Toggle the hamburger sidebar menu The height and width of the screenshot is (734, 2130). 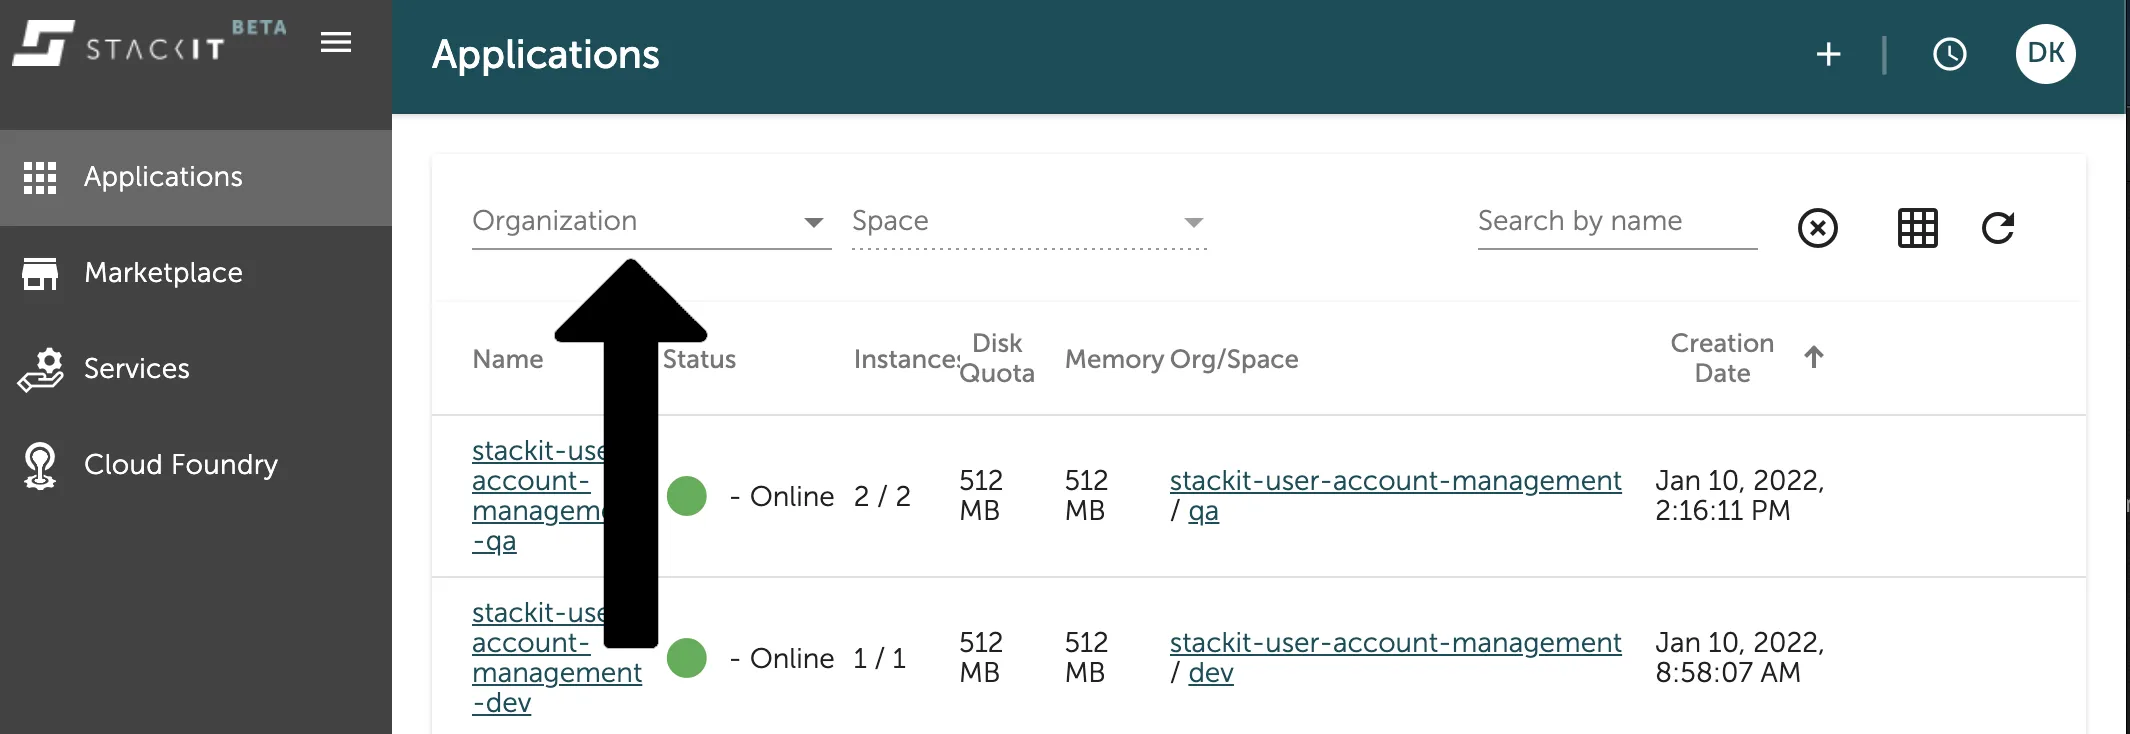pyautogui.click(x=336, y=42)
